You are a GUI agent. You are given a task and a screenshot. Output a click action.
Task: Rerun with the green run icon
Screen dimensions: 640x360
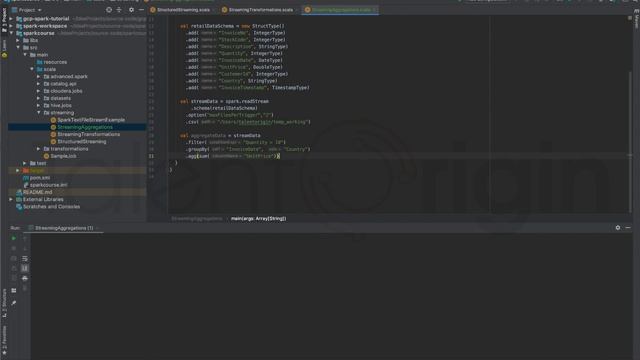point(13,238)
